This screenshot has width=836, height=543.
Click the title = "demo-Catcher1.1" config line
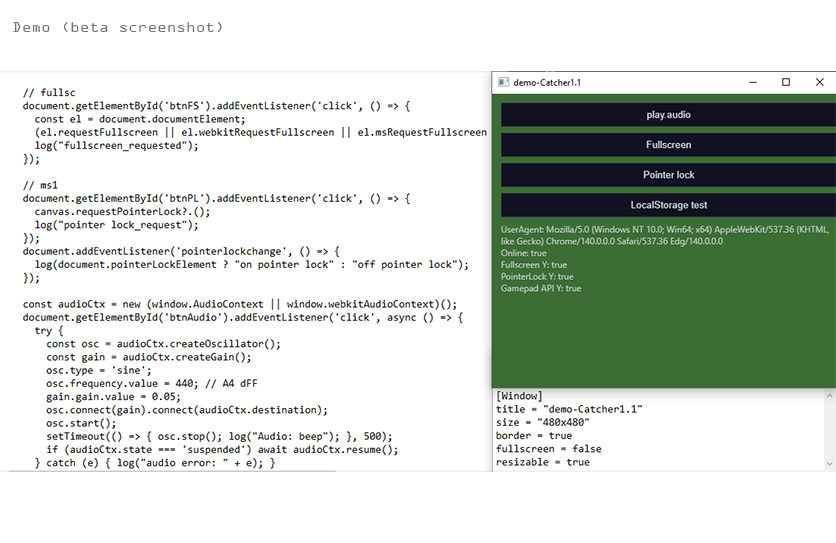coord(569,409)
